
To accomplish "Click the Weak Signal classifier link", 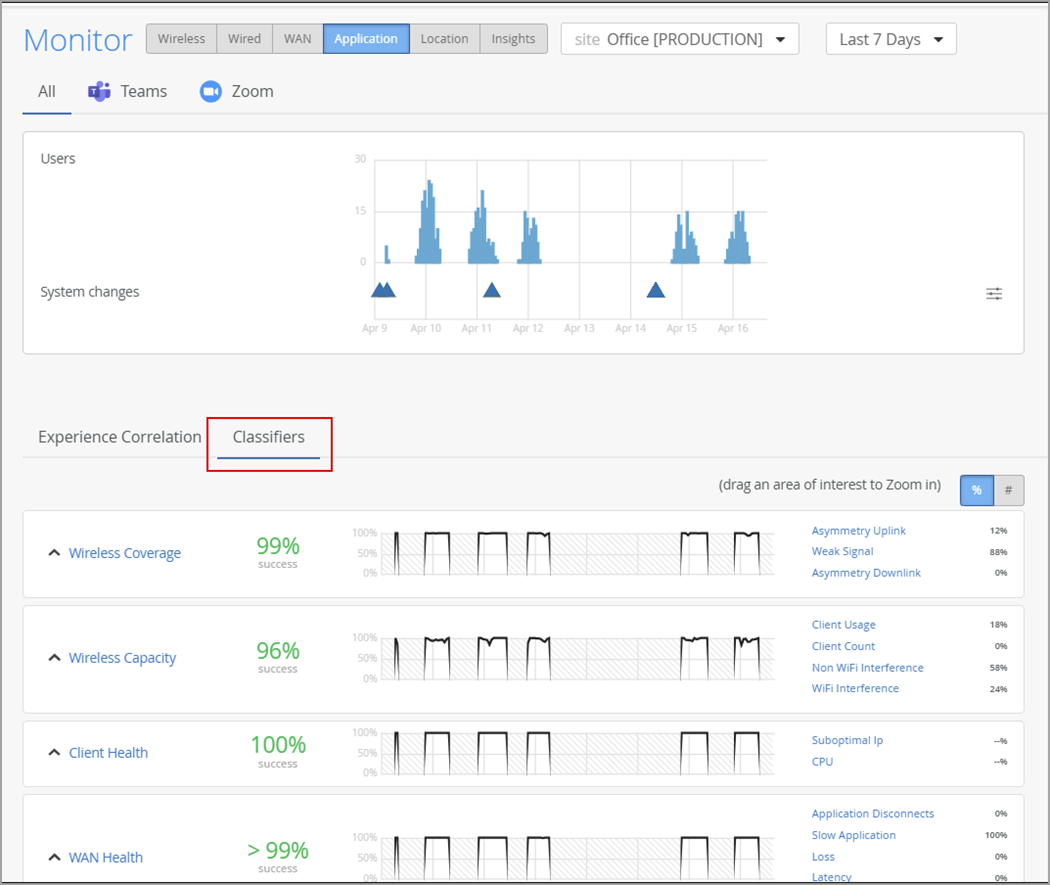I will 842,552.
